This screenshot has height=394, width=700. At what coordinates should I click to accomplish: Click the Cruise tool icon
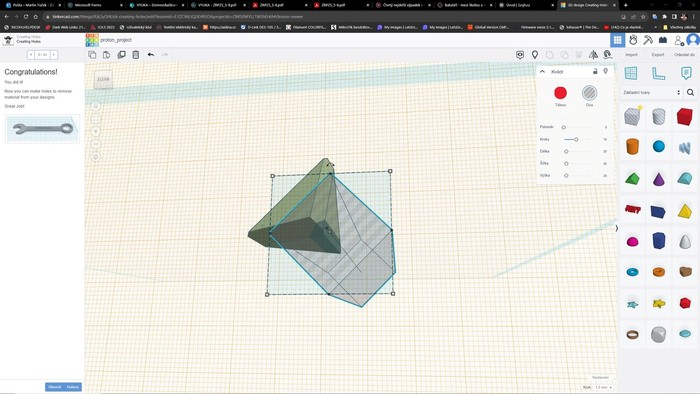608,54
